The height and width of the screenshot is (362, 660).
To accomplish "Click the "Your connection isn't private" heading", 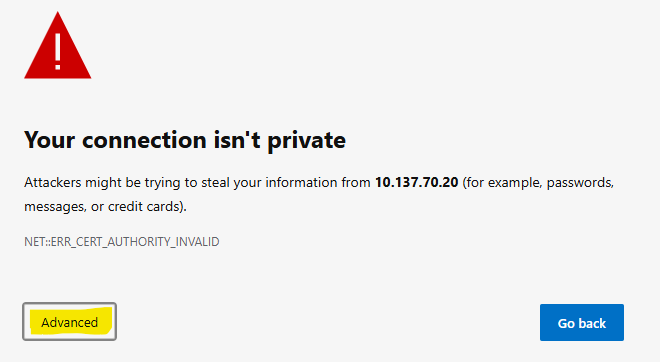I will [185, 140].
